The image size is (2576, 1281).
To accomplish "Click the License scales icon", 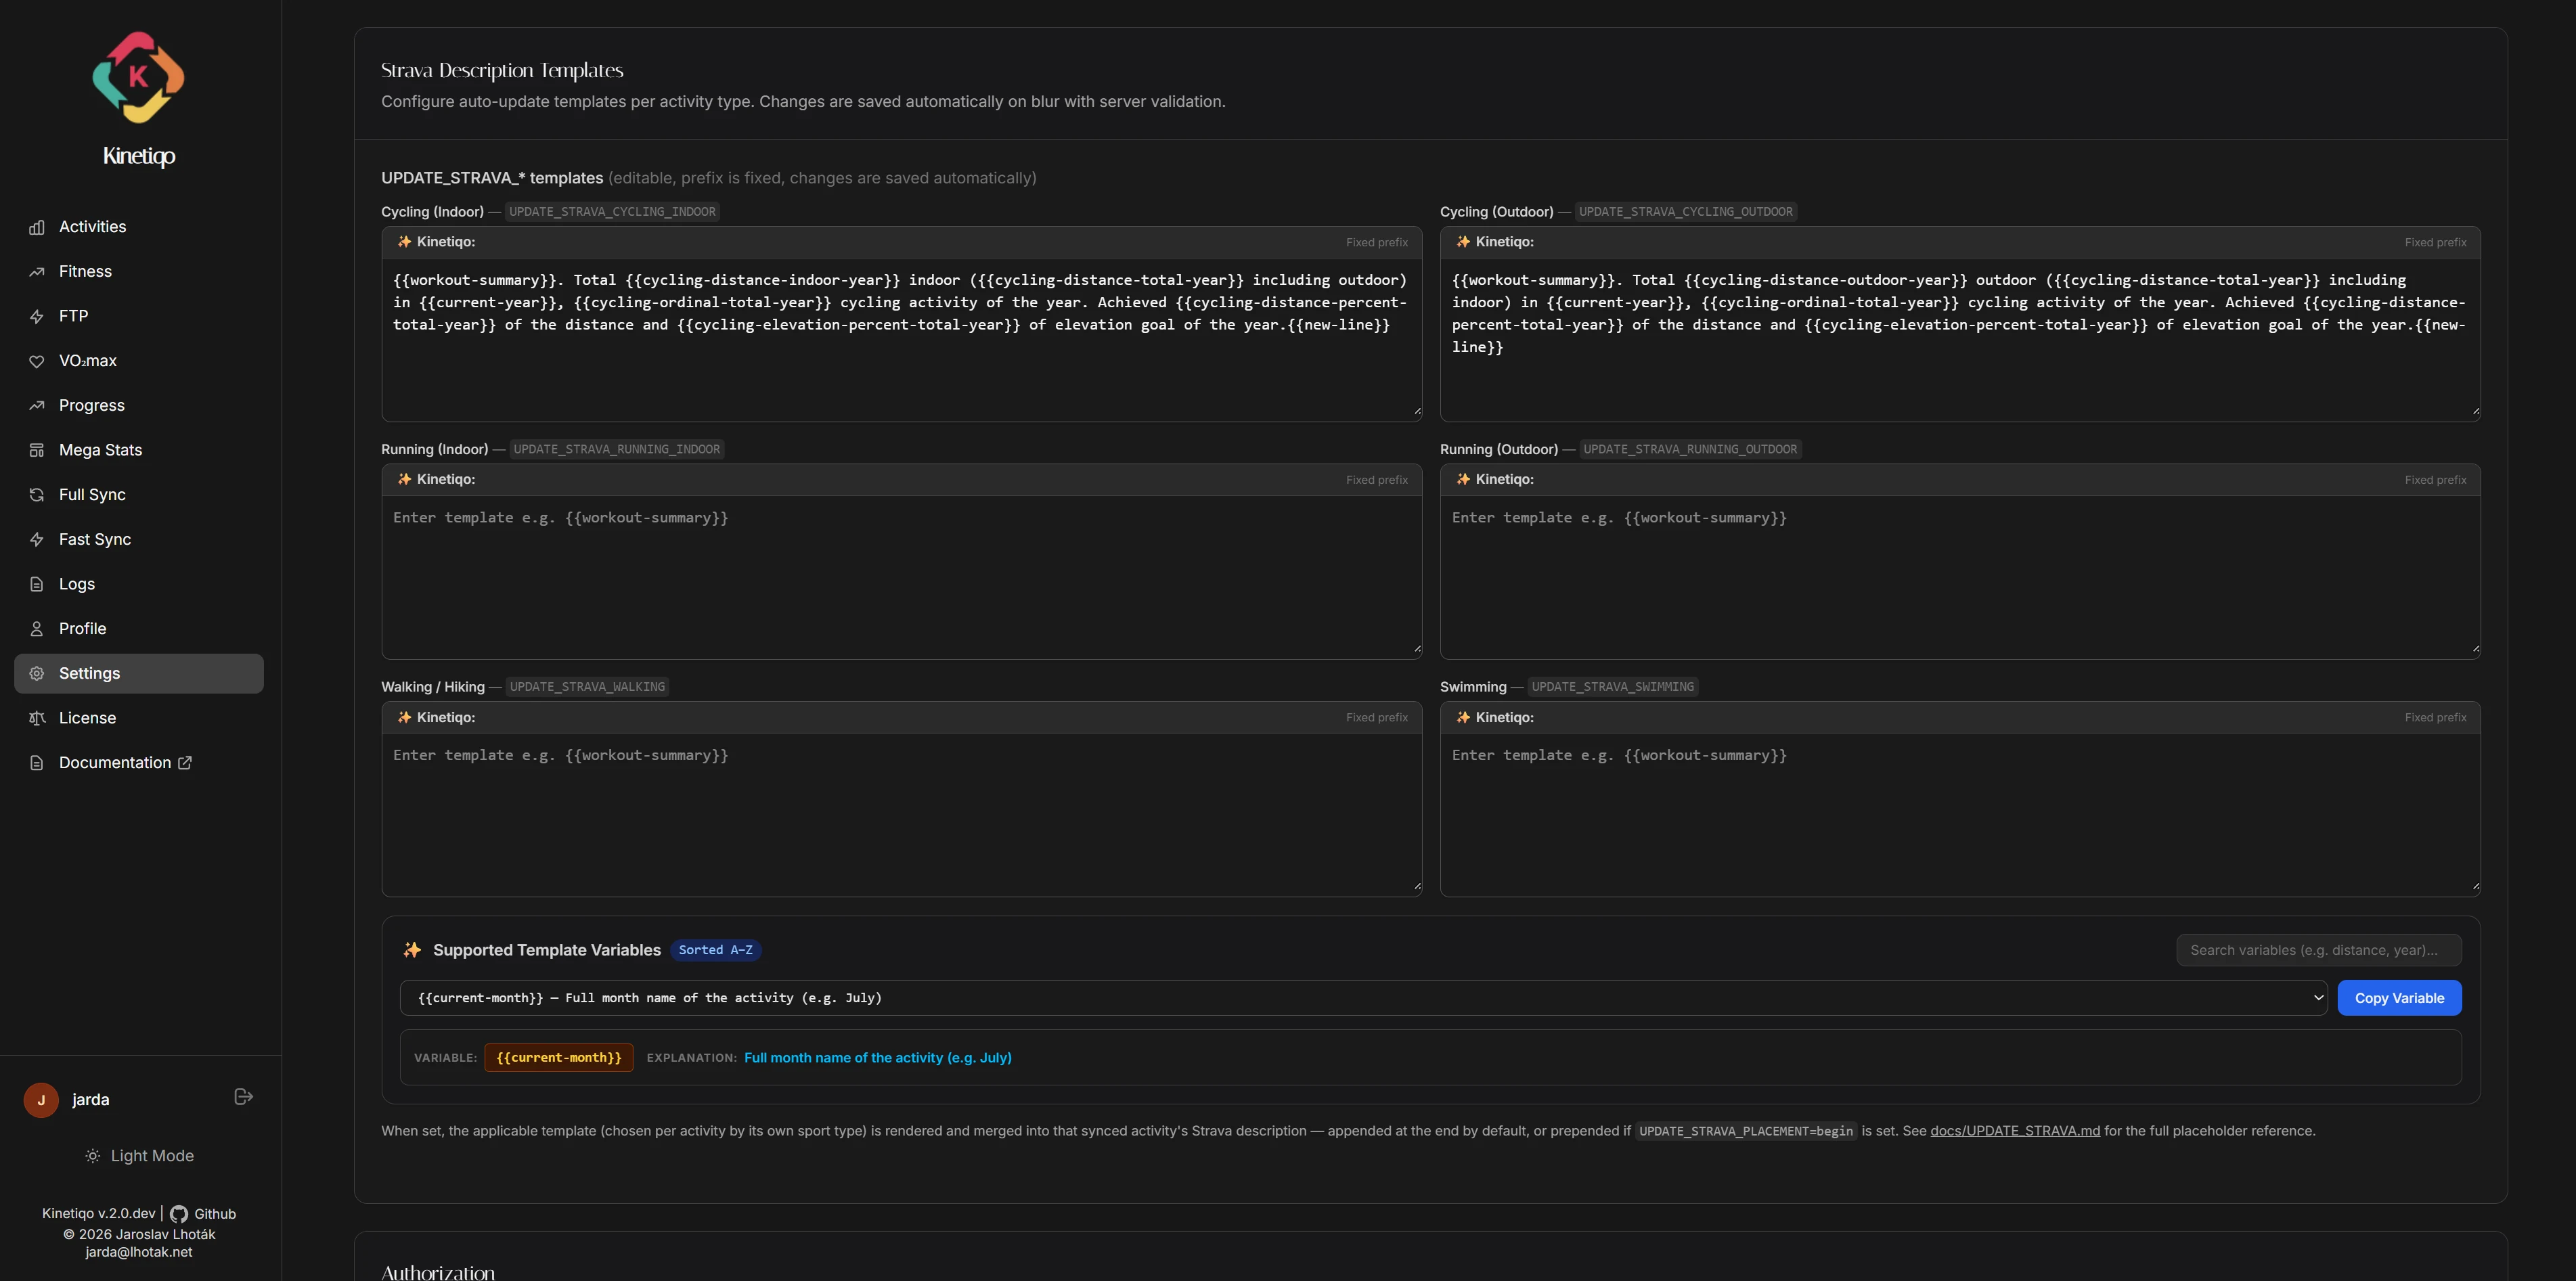I will [x=37, y=718].
